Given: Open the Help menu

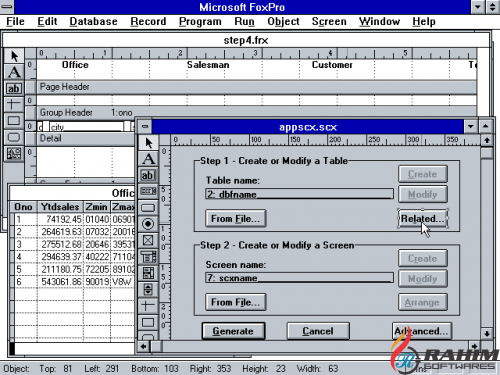Looking at the screenshot, I should (424, 22).
